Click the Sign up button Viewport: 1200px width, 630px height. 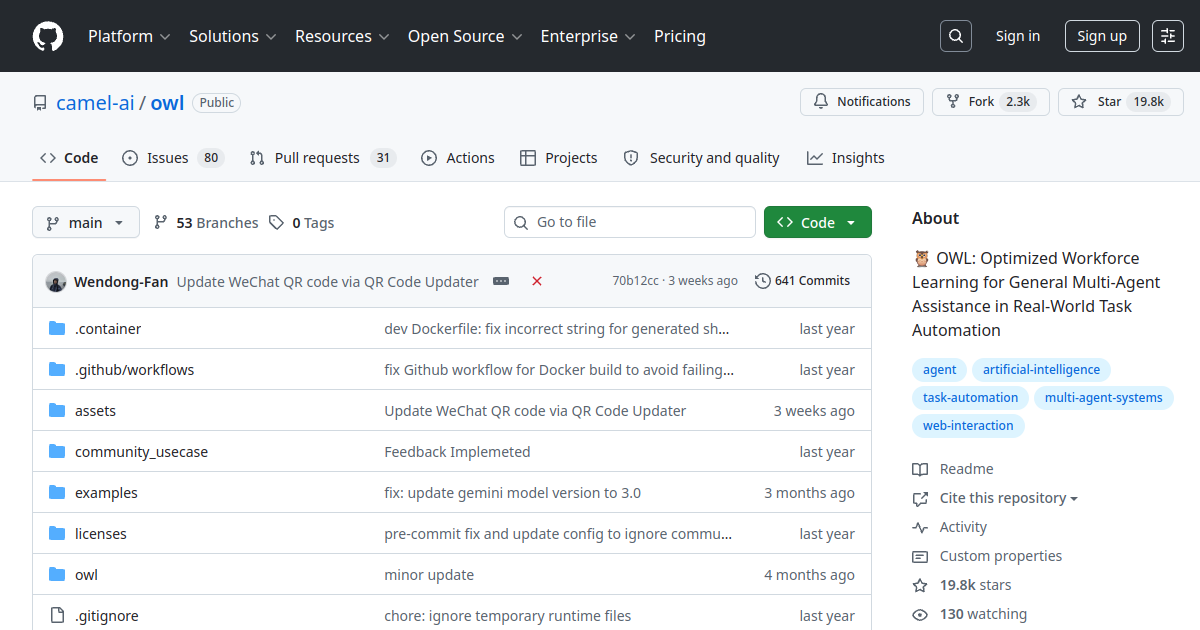(1102, 36)
